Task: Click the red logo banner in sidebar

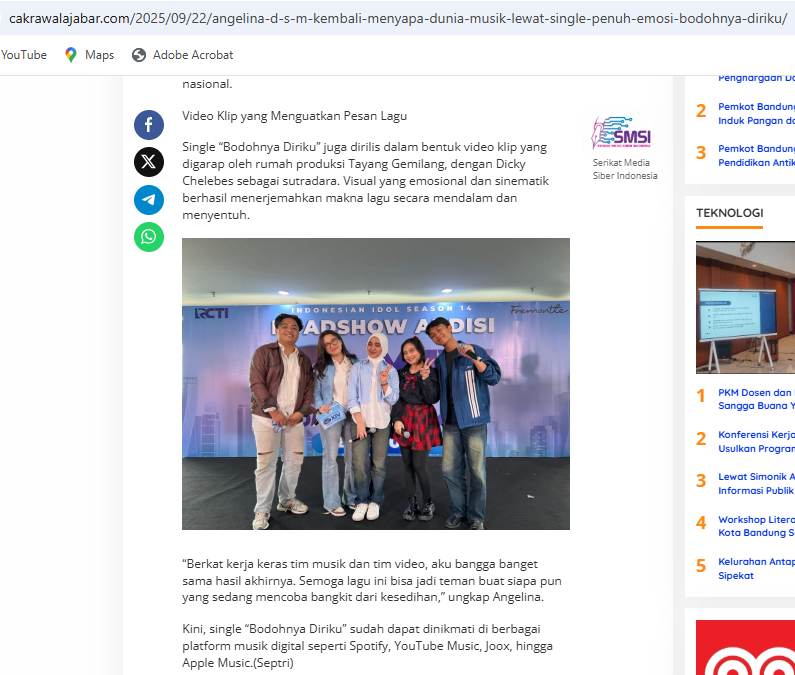Action: 745,647
